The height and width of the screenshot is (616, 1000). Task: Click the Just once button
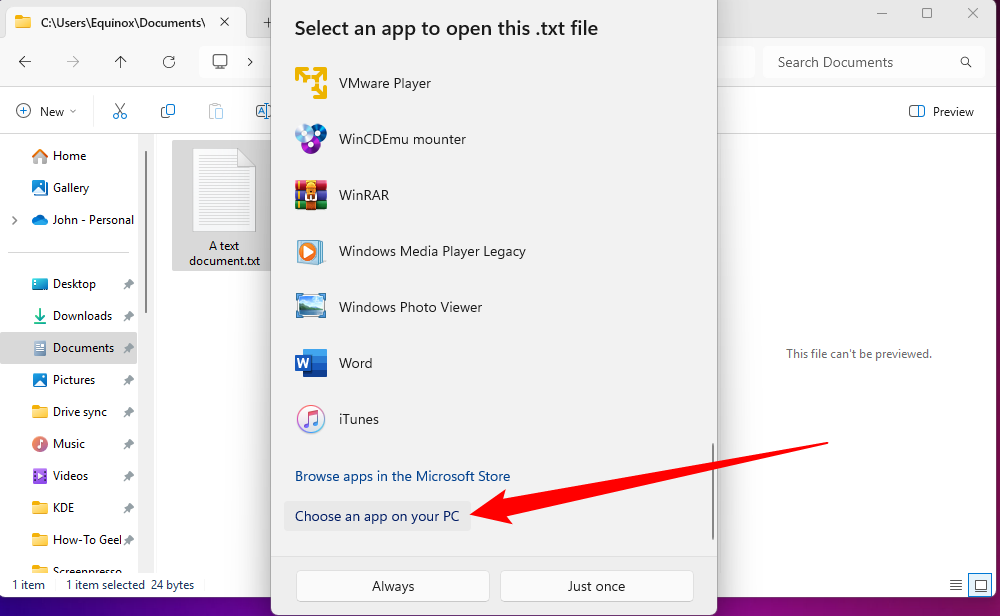pyautogui.click(x=596, y=586)
